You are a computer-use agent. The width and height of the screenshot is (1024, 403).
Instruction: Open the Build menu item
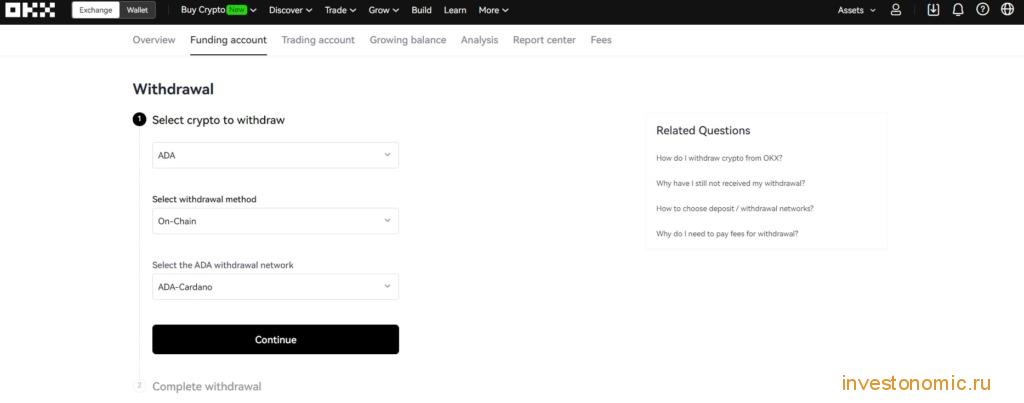click(x=421, y=10)
